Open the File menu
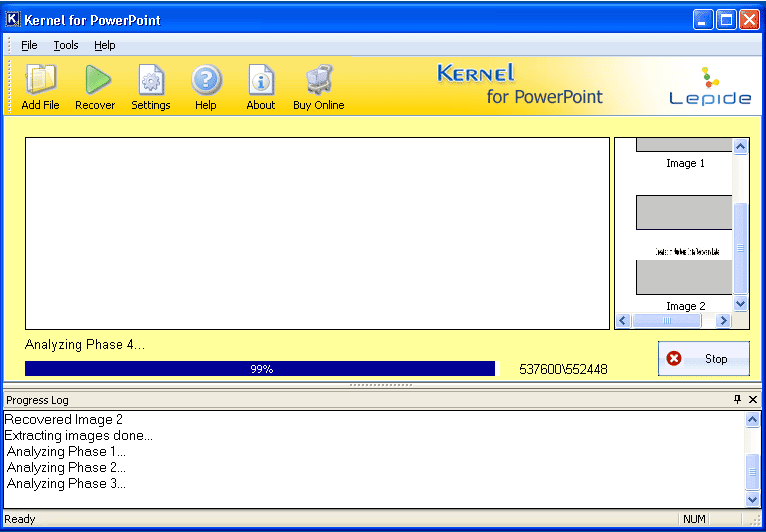Image resolution: width=766 pixels, height=532 pixels. point(29,45)
